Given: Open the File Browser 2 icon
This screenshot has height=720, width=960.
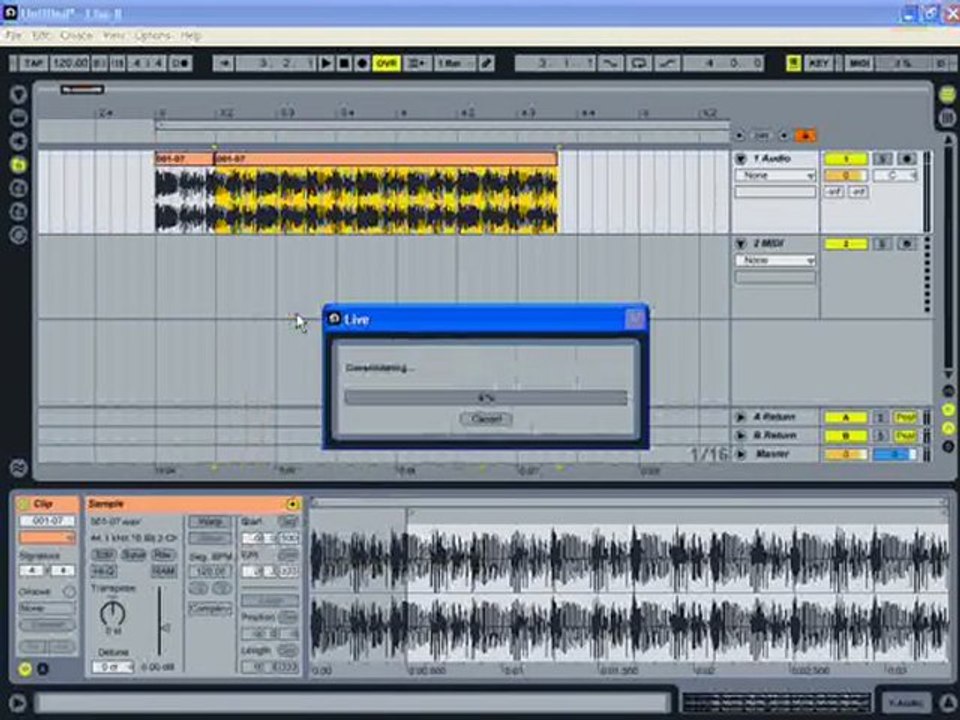Looking at the screenshot, I should point(18,188).
